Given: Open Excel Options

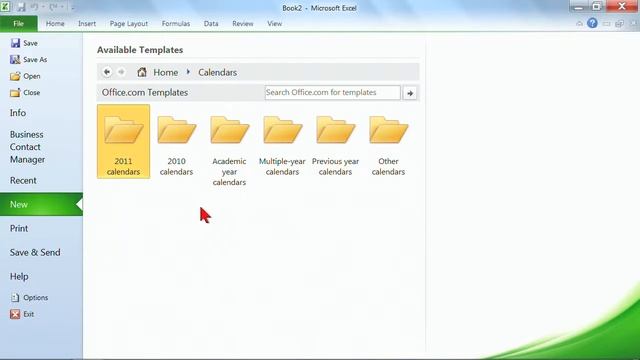Looking at the screenshot, I should (29, 298).
